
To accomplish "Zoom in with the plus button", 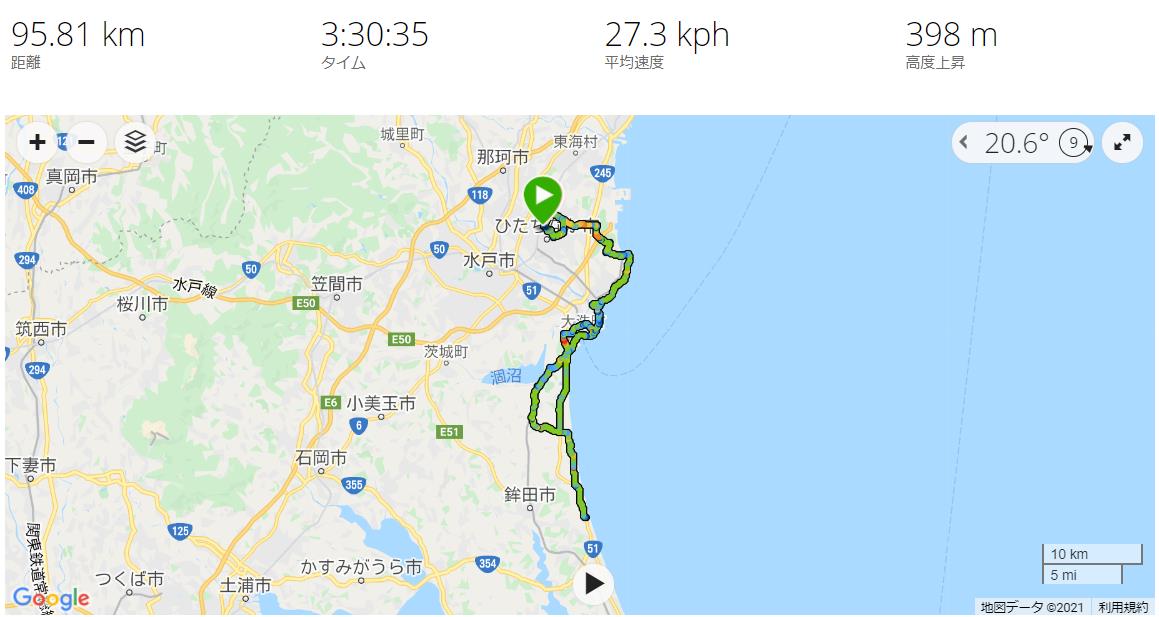I will pyautogui.click(x=37, y=142).
